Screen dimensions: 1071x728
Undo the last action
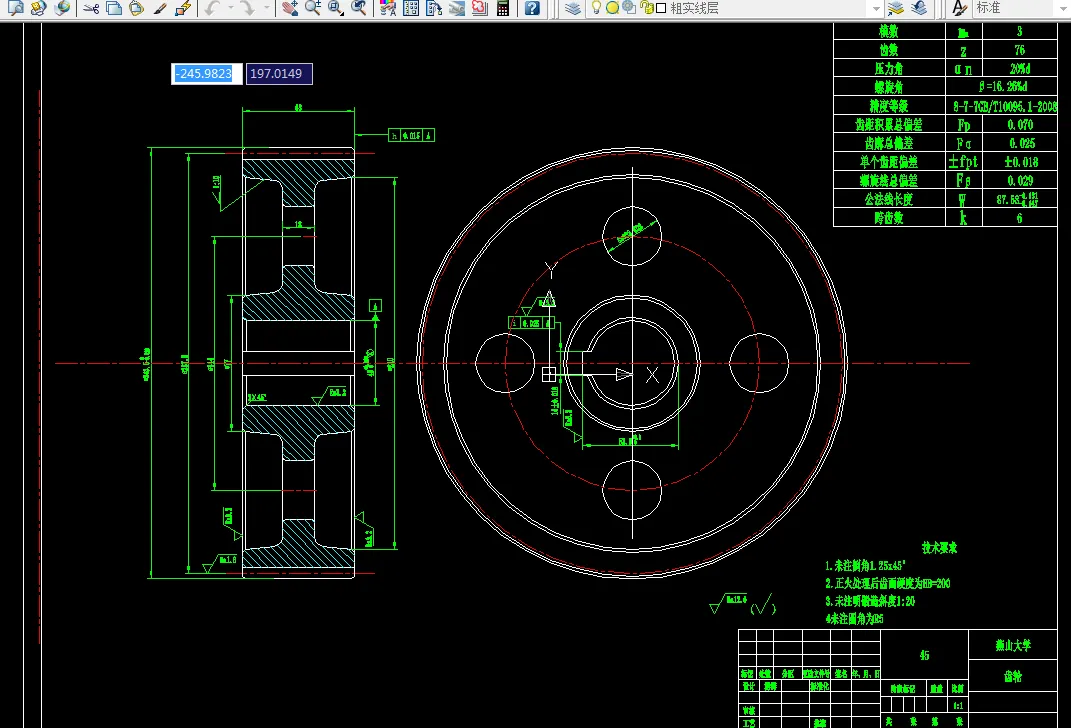(212, 8)
